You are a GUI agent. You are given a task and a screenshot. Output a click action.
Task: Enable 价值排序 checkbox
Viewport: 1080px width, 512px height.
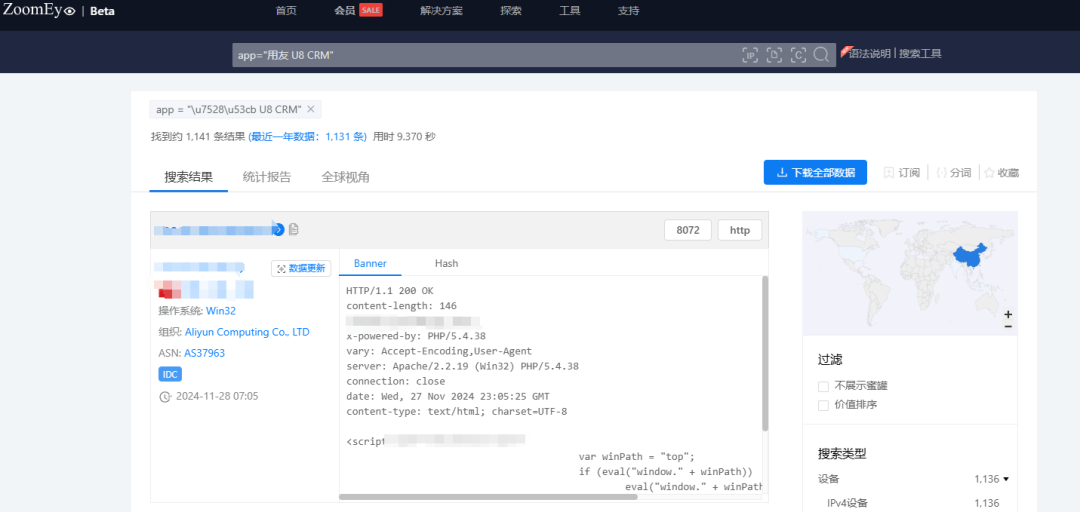coord(823,405)
